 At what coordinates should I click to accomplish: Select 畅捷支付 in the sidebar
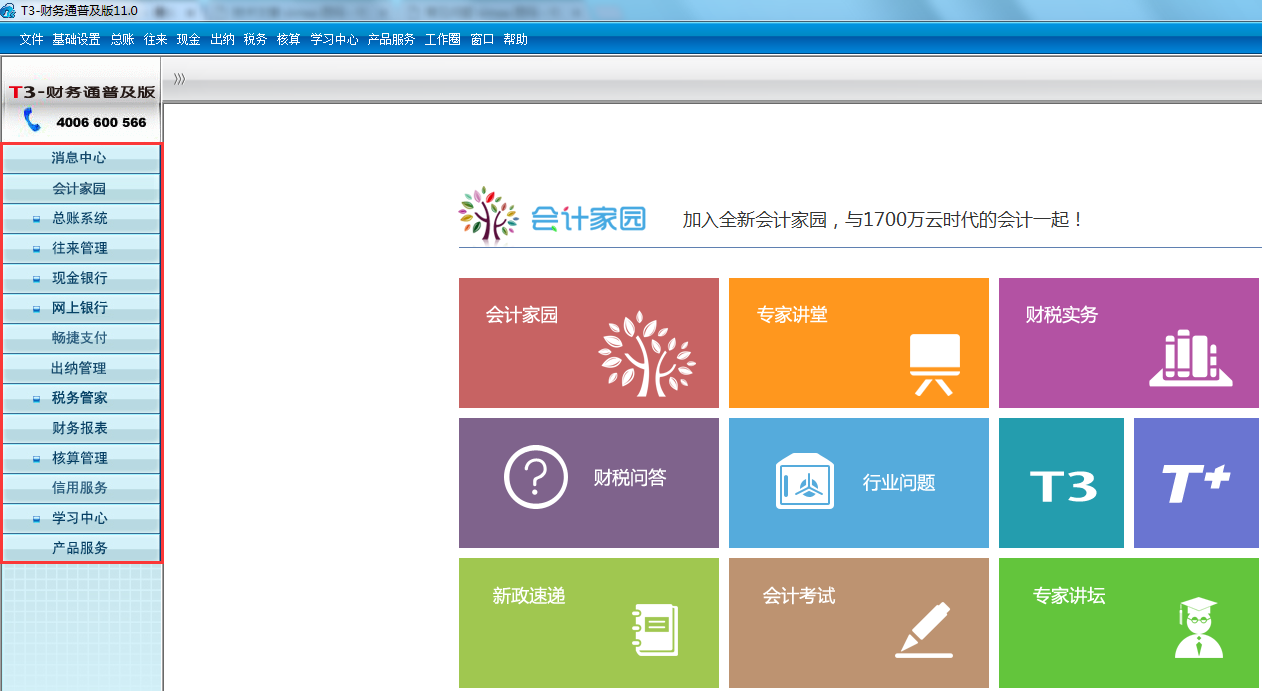click(x=80, y=338)
